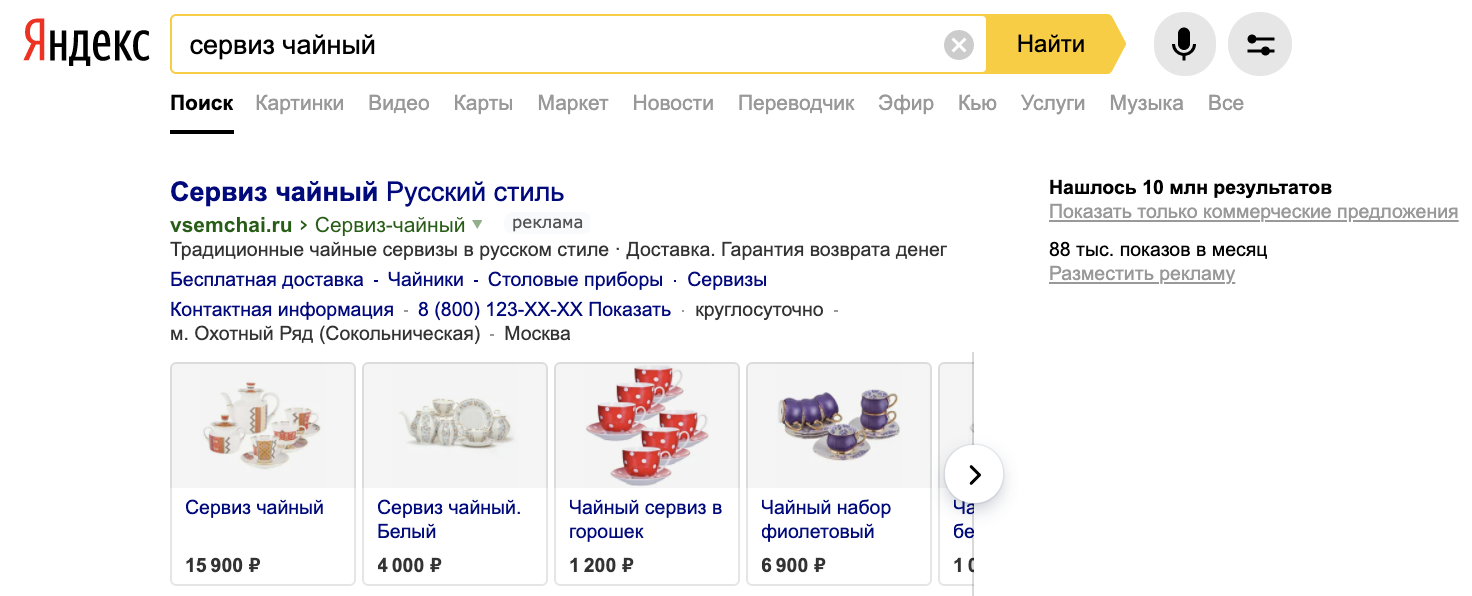
Task: Open search filter settings
Action: [x=1260, y=45]
